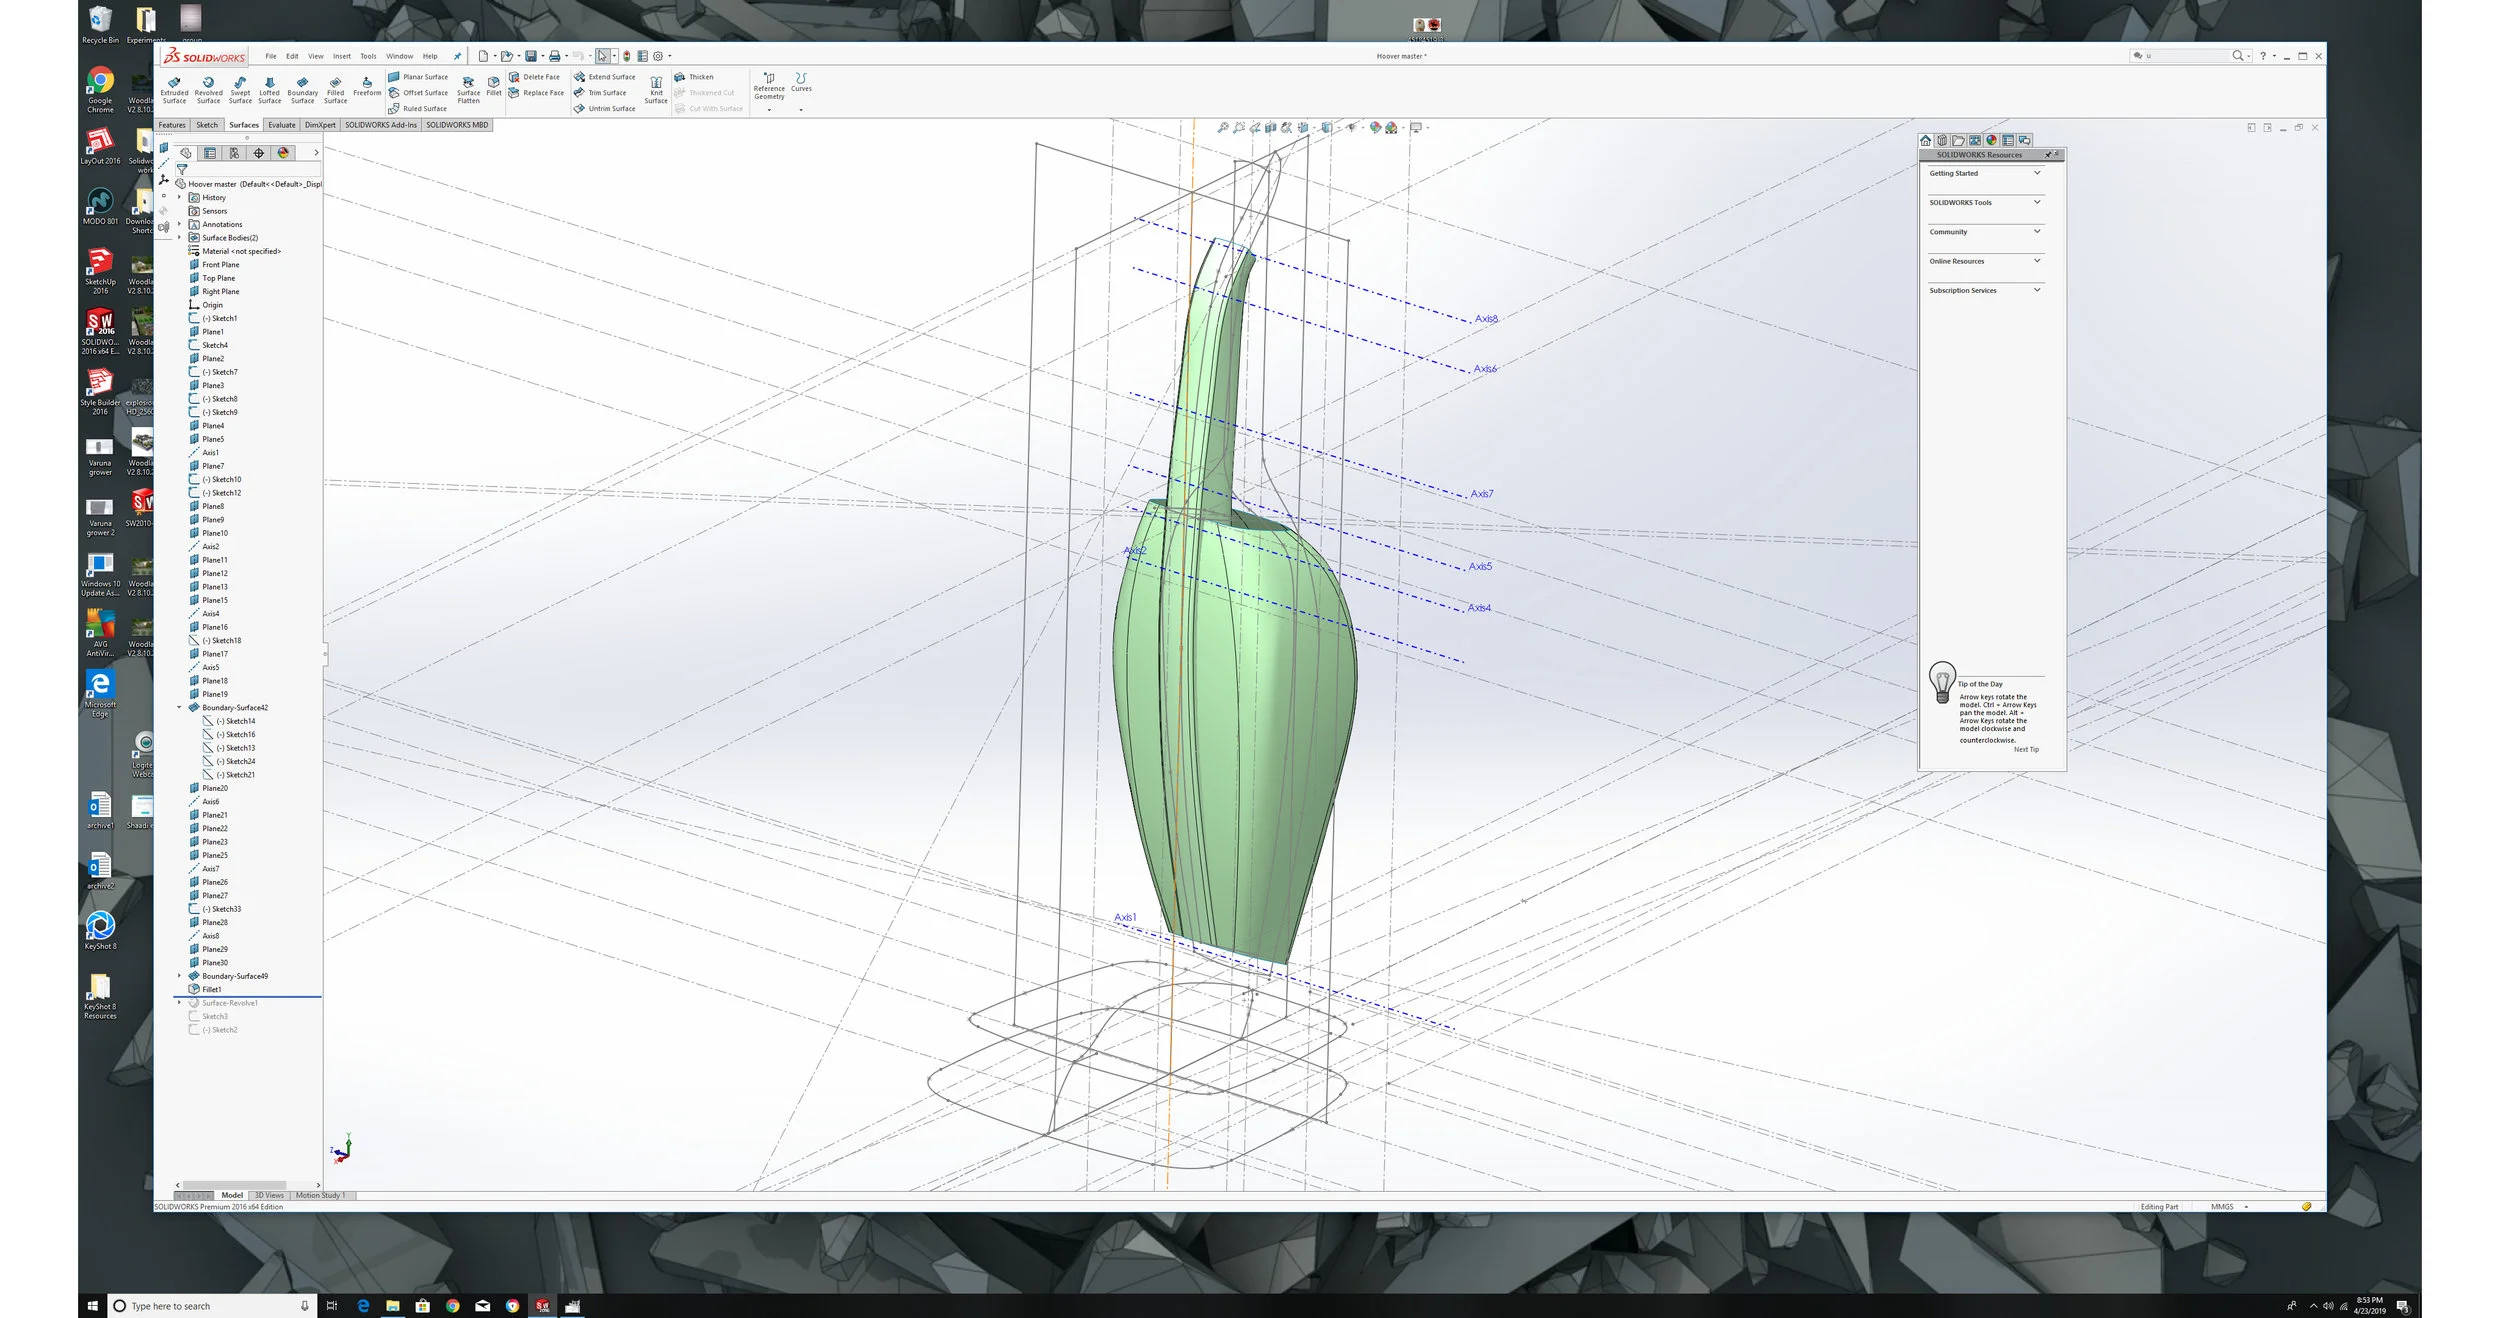Select (-) Sketch33 in the feature tree

coord(215,909)
